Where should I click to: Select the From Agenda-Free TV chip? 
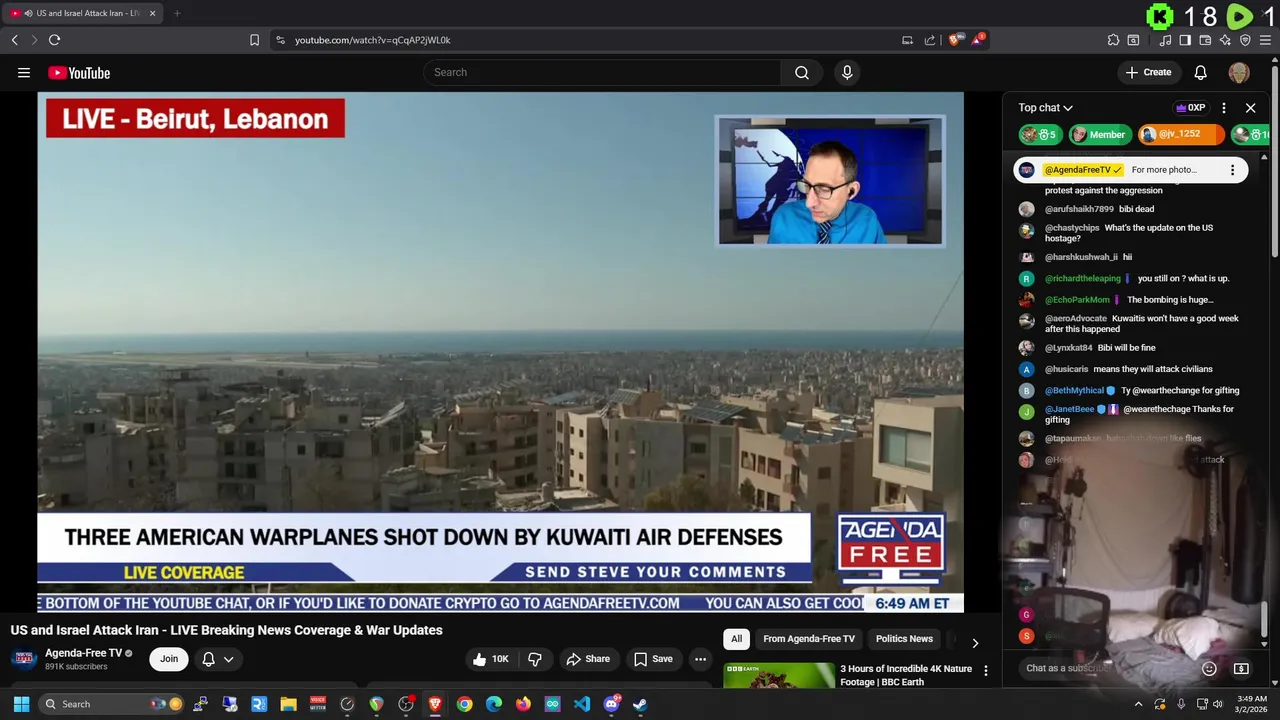click(809, 639)
